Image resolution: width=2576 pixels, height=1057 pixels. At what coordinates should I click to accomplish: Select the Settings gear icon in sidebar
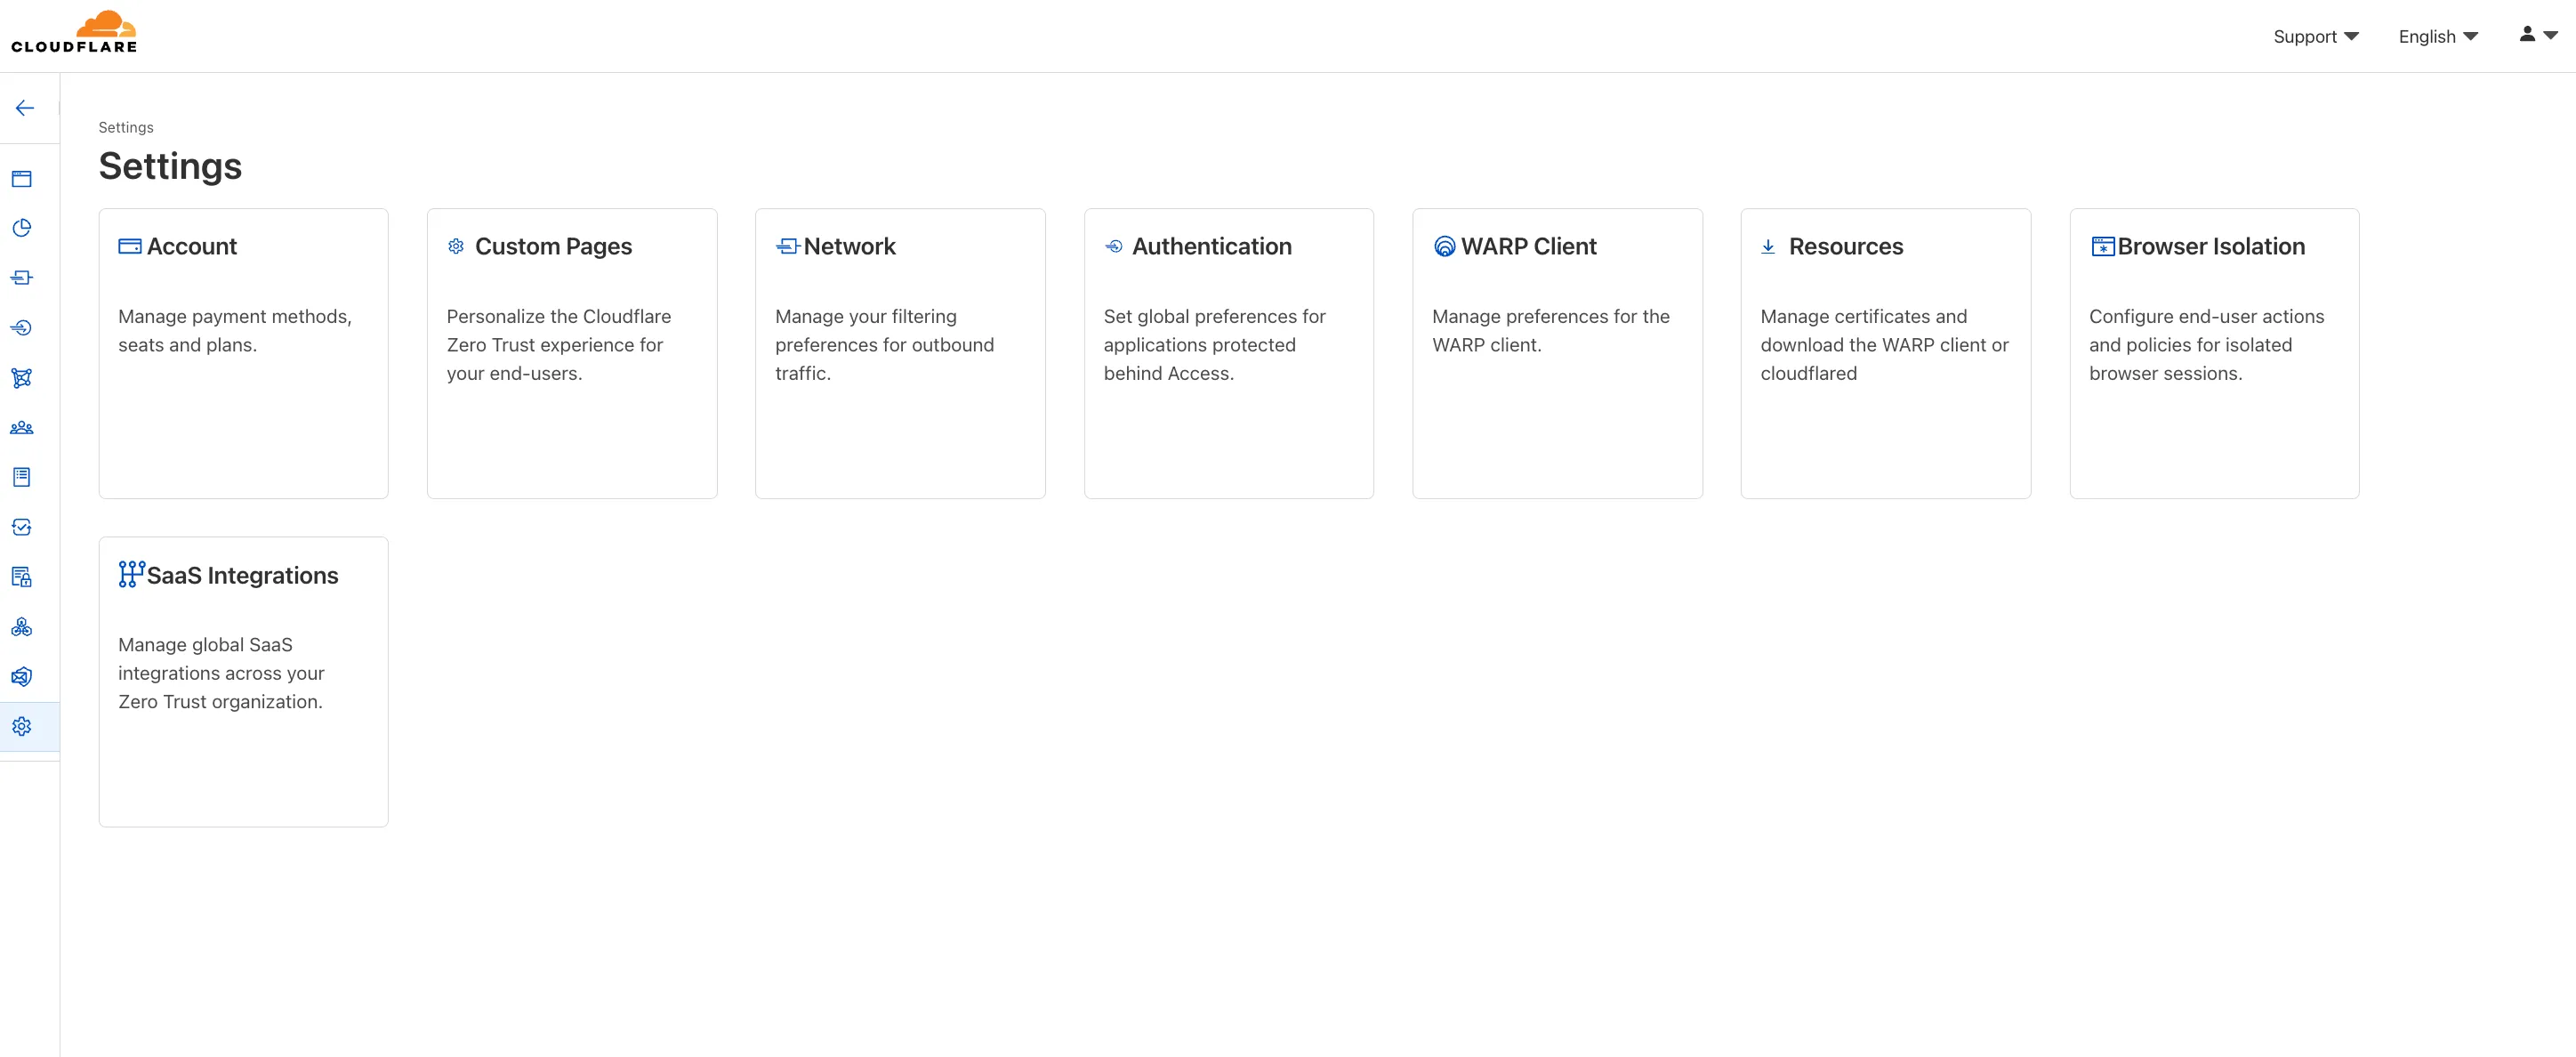pyautogui.click(x=22, y=727)
